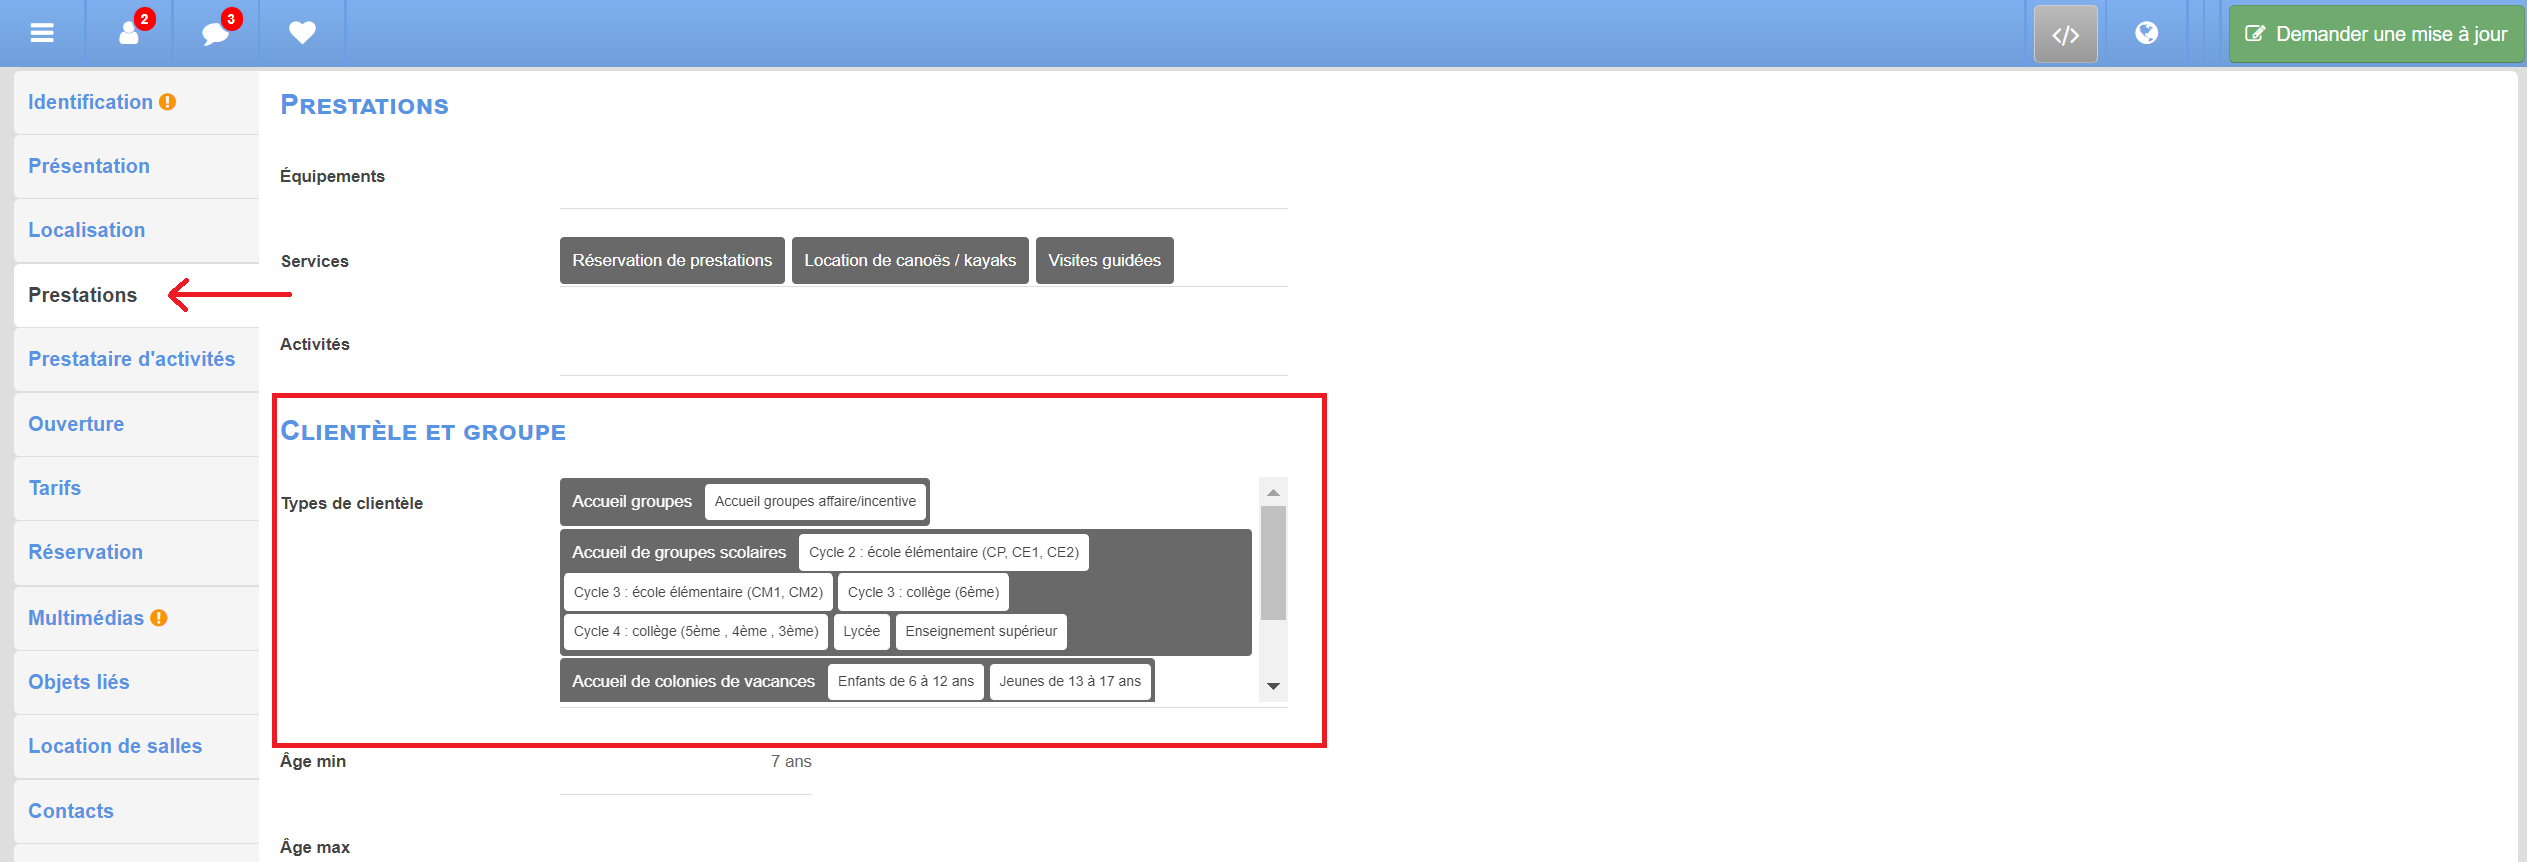Click the Multimédias orange warning icon
Screen dimensions: 2527x862
pos(159,618)
